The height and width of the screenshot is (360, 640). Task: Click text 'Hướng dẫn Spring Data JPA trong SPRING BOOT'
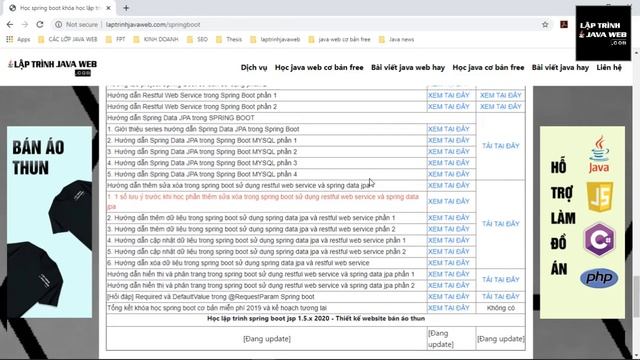click(x=181, y=118)
